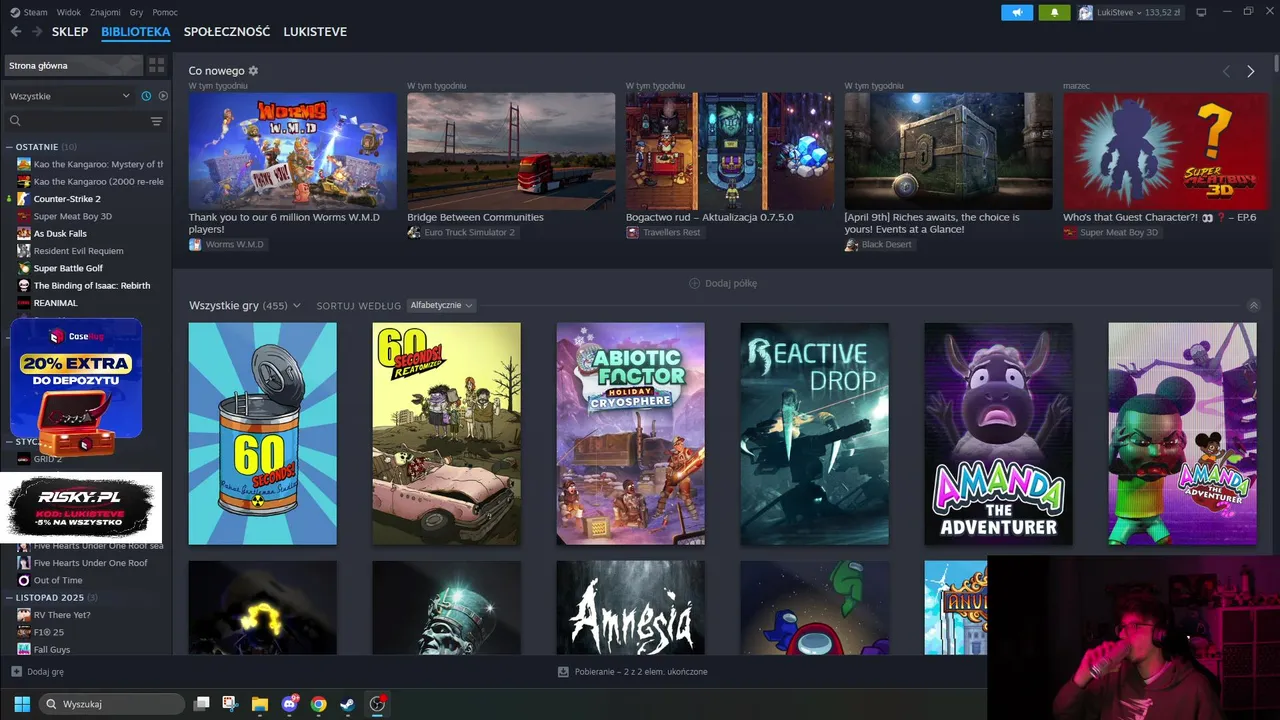The height and width of the screenshot is (720, 1280).
Task: Switch to the BIBLIOTEKA tab
Action: click(136, 32)
